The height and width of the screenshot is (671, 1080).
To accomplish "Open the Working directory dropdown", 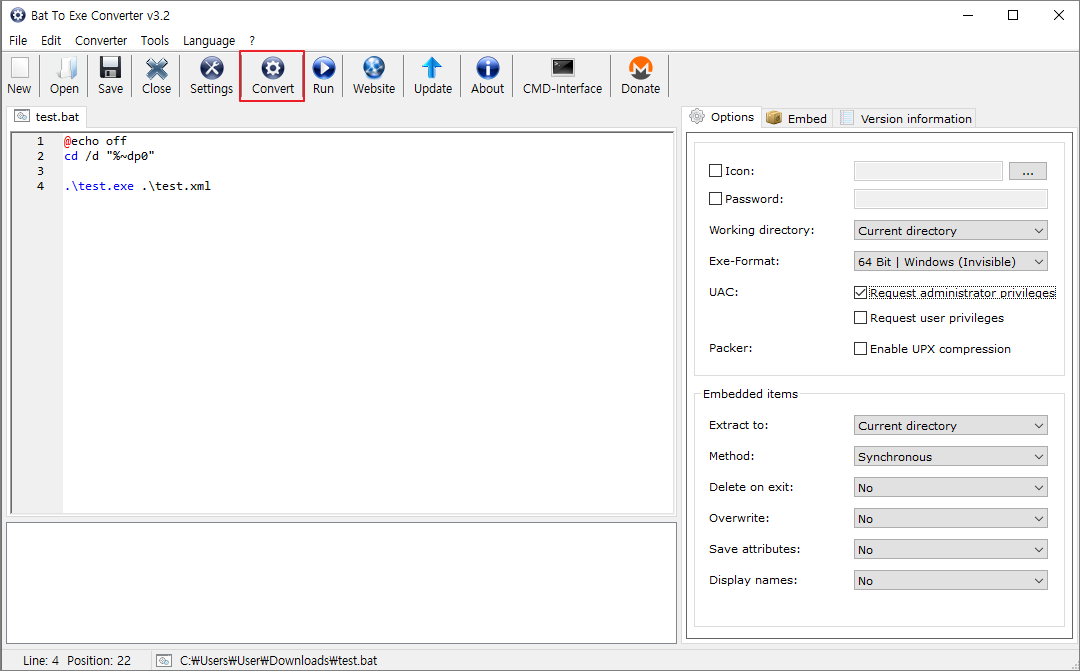I will 951,230.
